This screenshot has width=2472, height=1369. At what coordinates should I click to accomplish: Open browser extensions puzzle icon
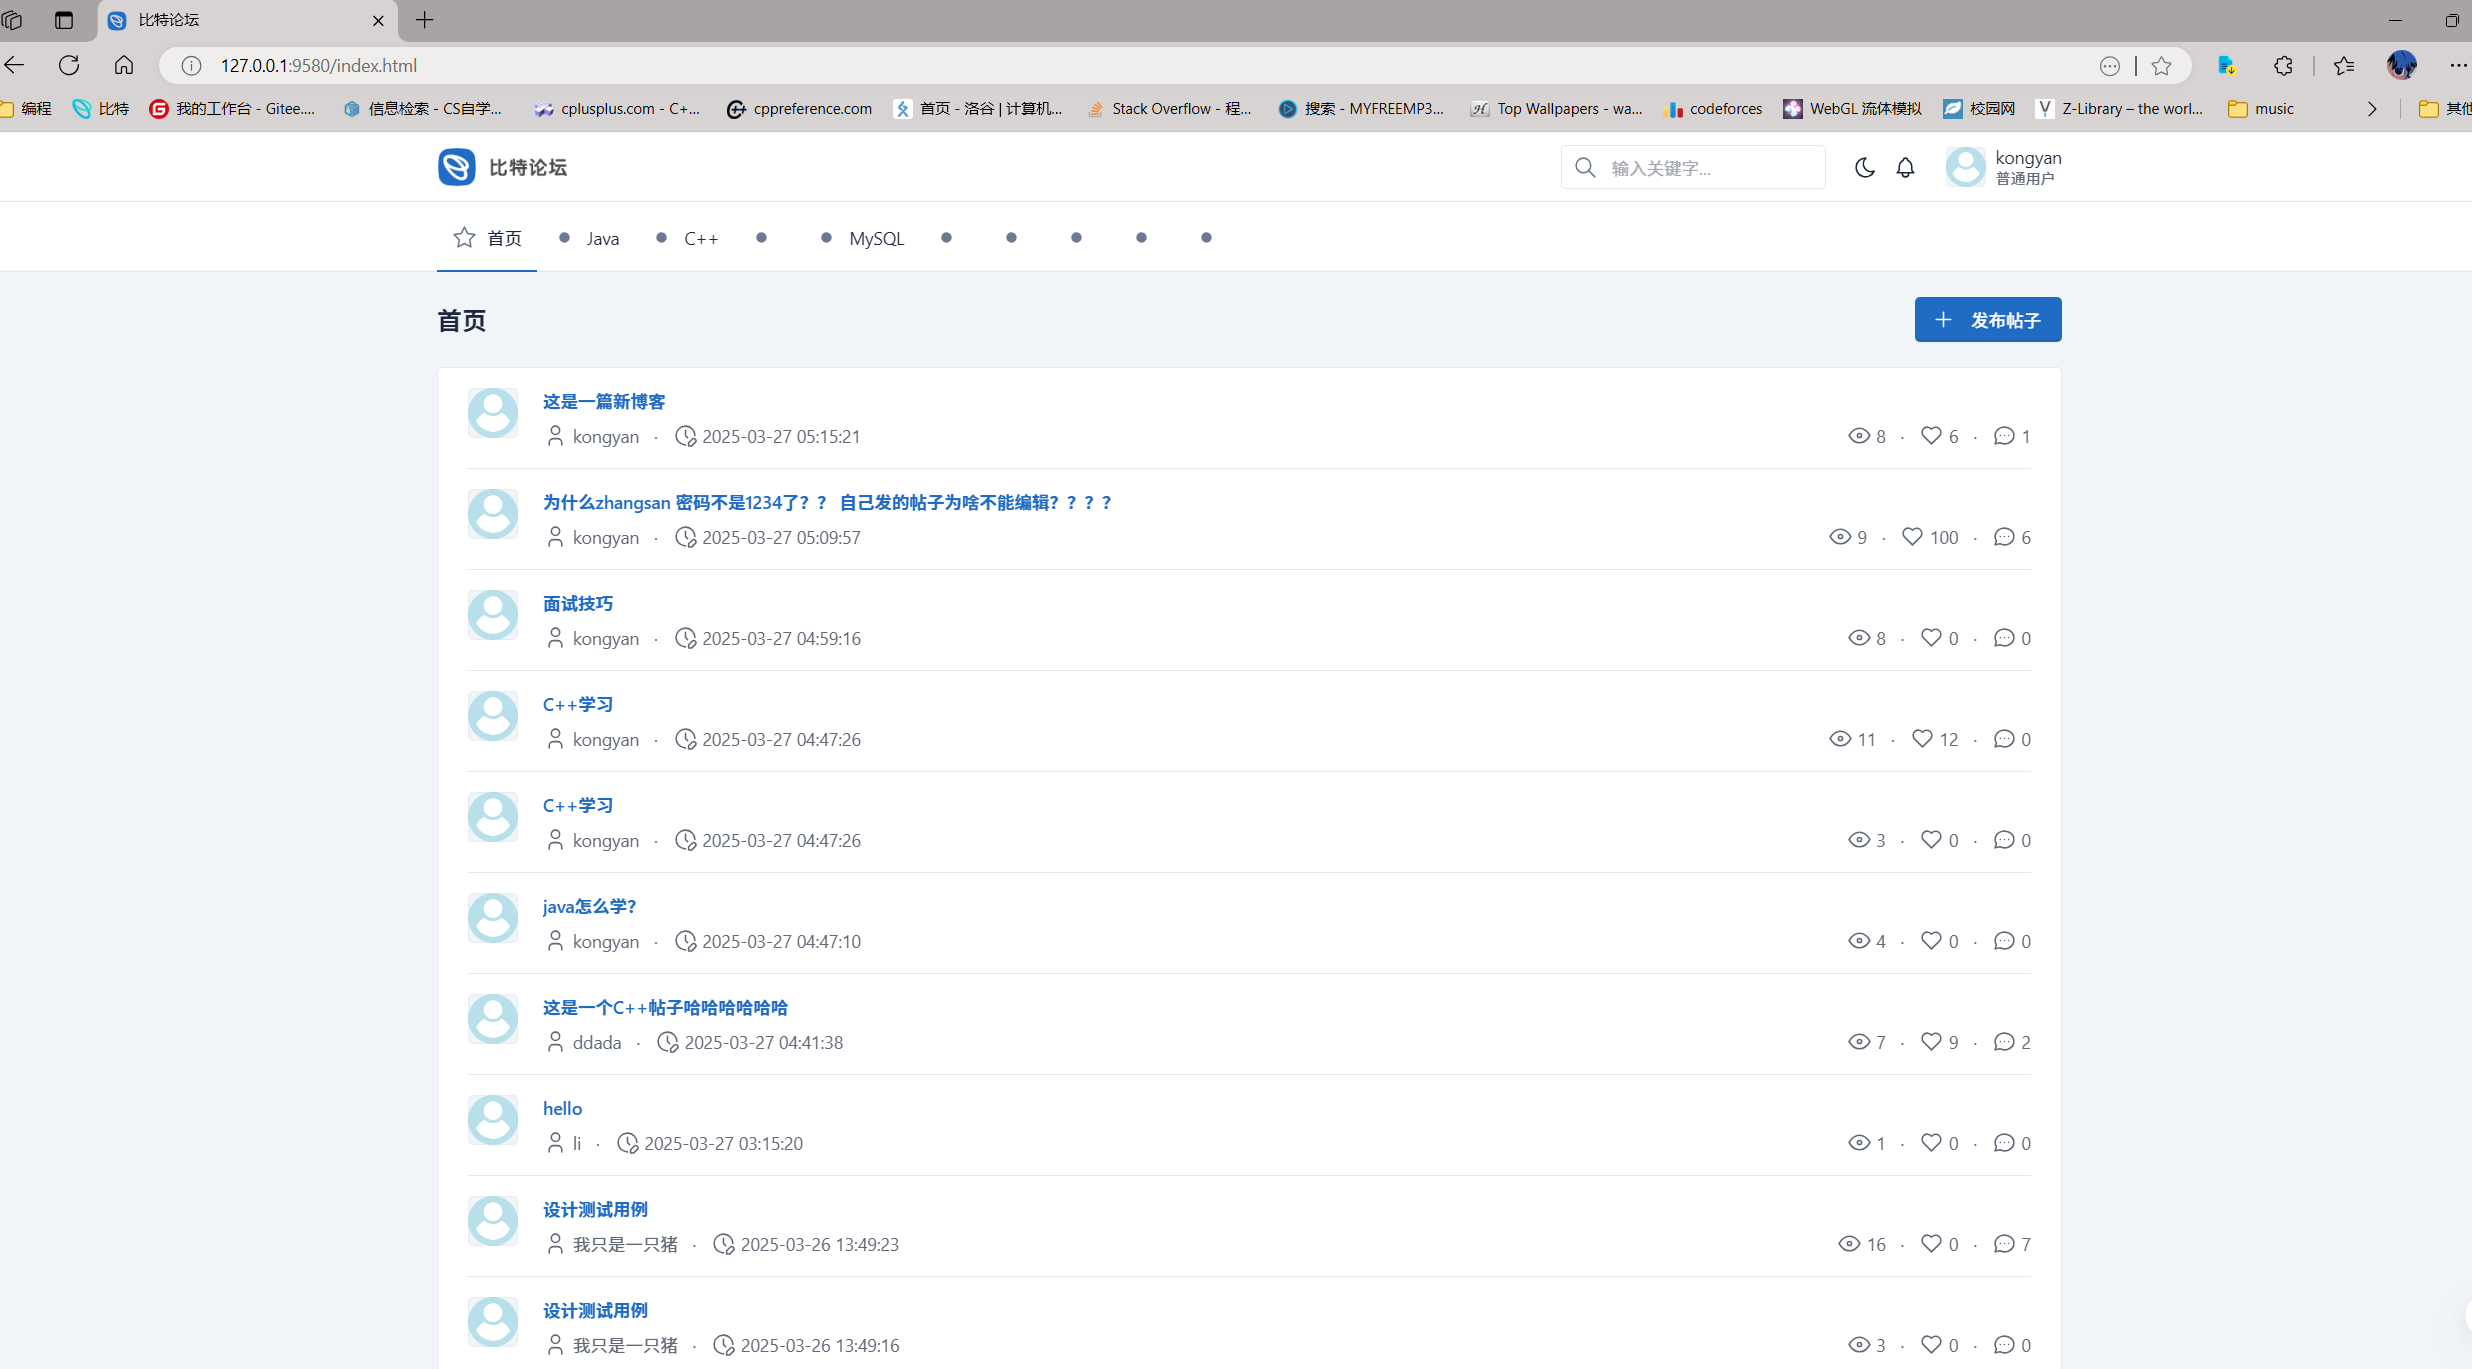coord(2283,65)
